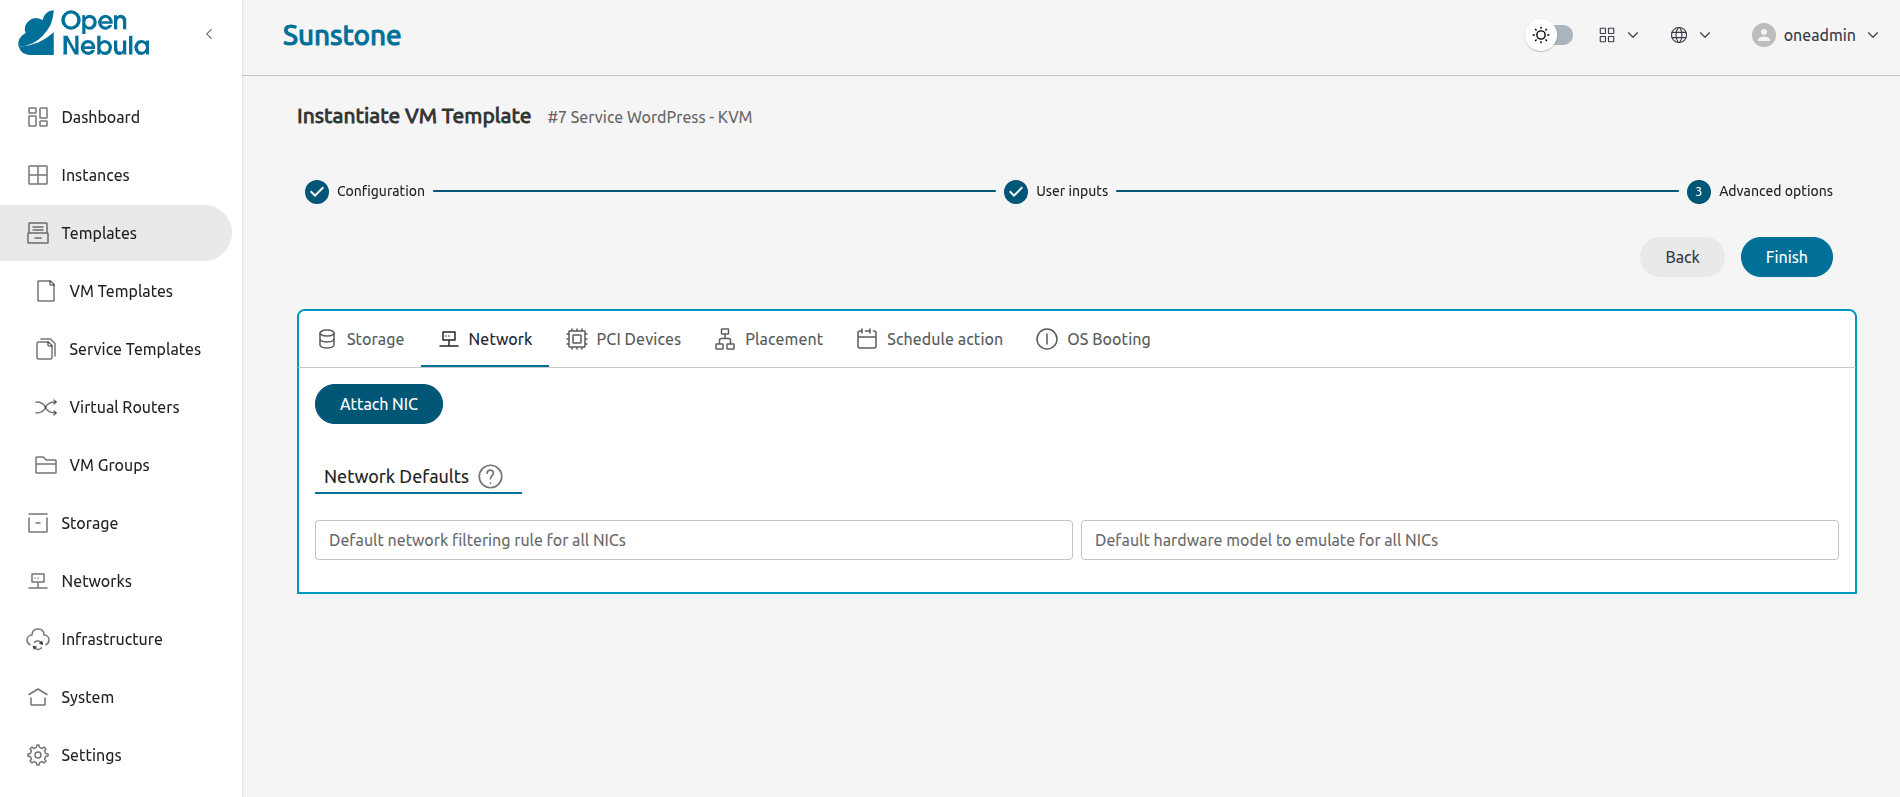Click the Settings gear icon
Image resolution: width=1900 pixels, height=797 pixels.
pyautogui.click(x=38, y=755)
